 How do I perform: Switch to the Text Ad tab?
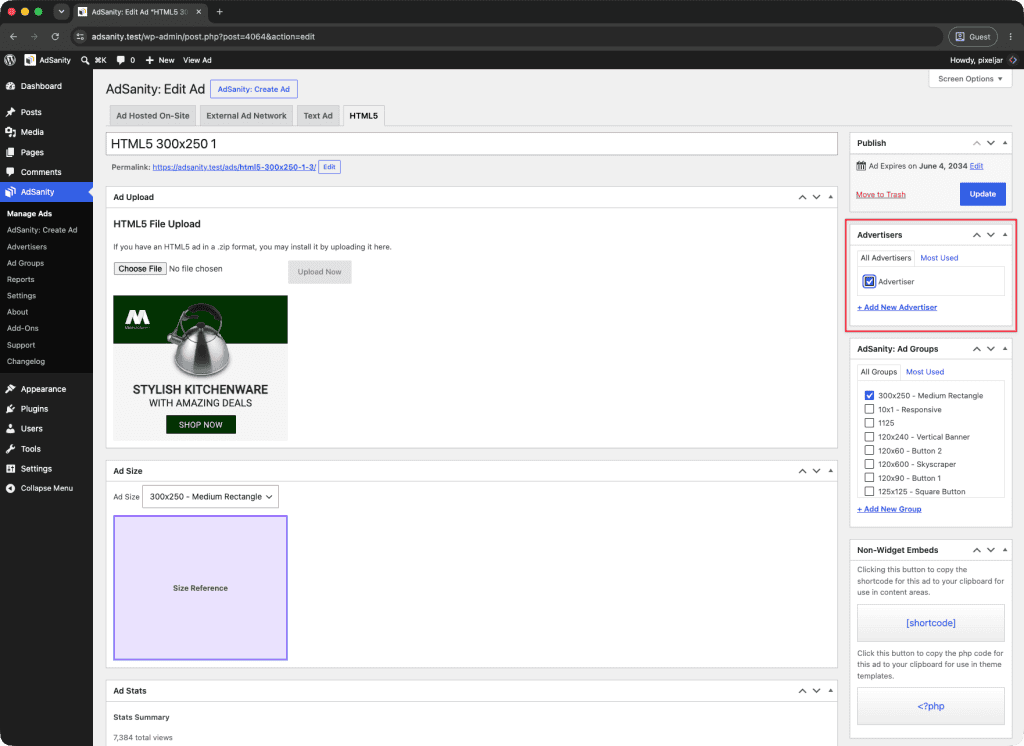[318, 116]
